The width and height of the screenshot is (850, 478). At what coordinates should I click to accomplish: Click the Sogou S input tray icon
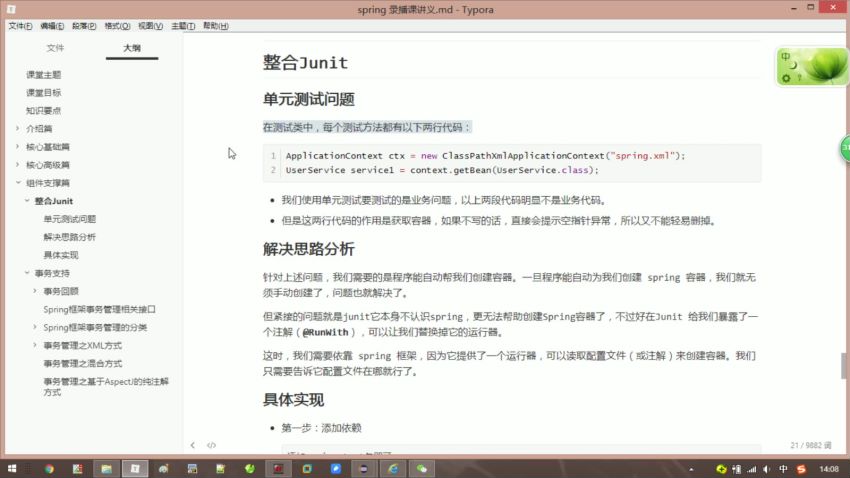point(801,469)
